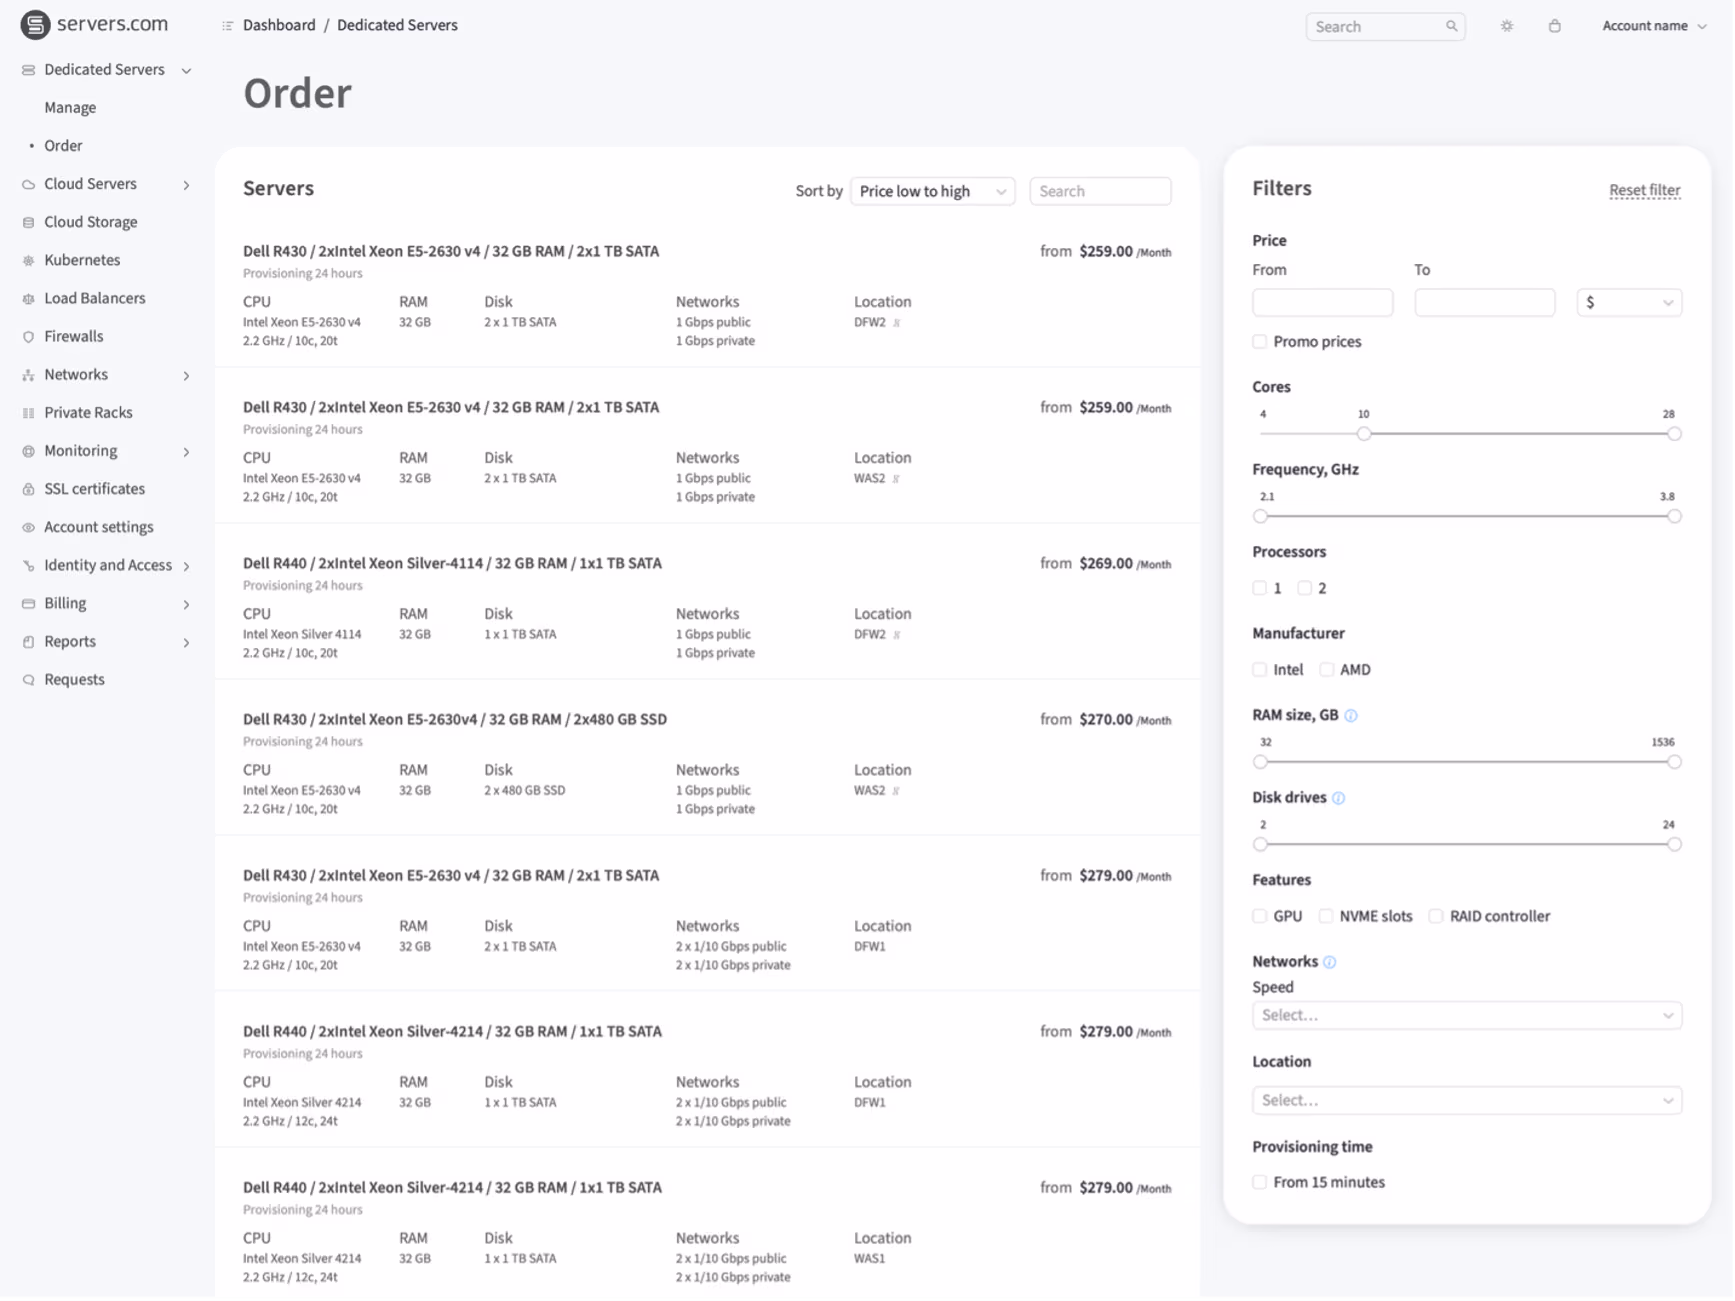Enable the RAID controller checkbox
The image size is (1735, 1301).
[1436, 917]
